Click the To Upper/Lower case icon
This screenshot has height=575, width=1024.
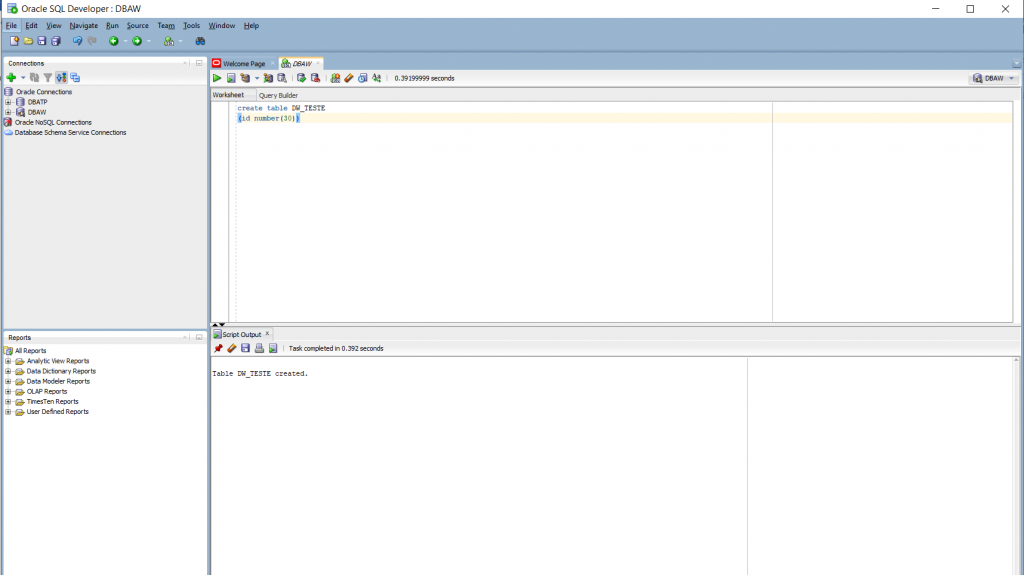click(377, 78)
